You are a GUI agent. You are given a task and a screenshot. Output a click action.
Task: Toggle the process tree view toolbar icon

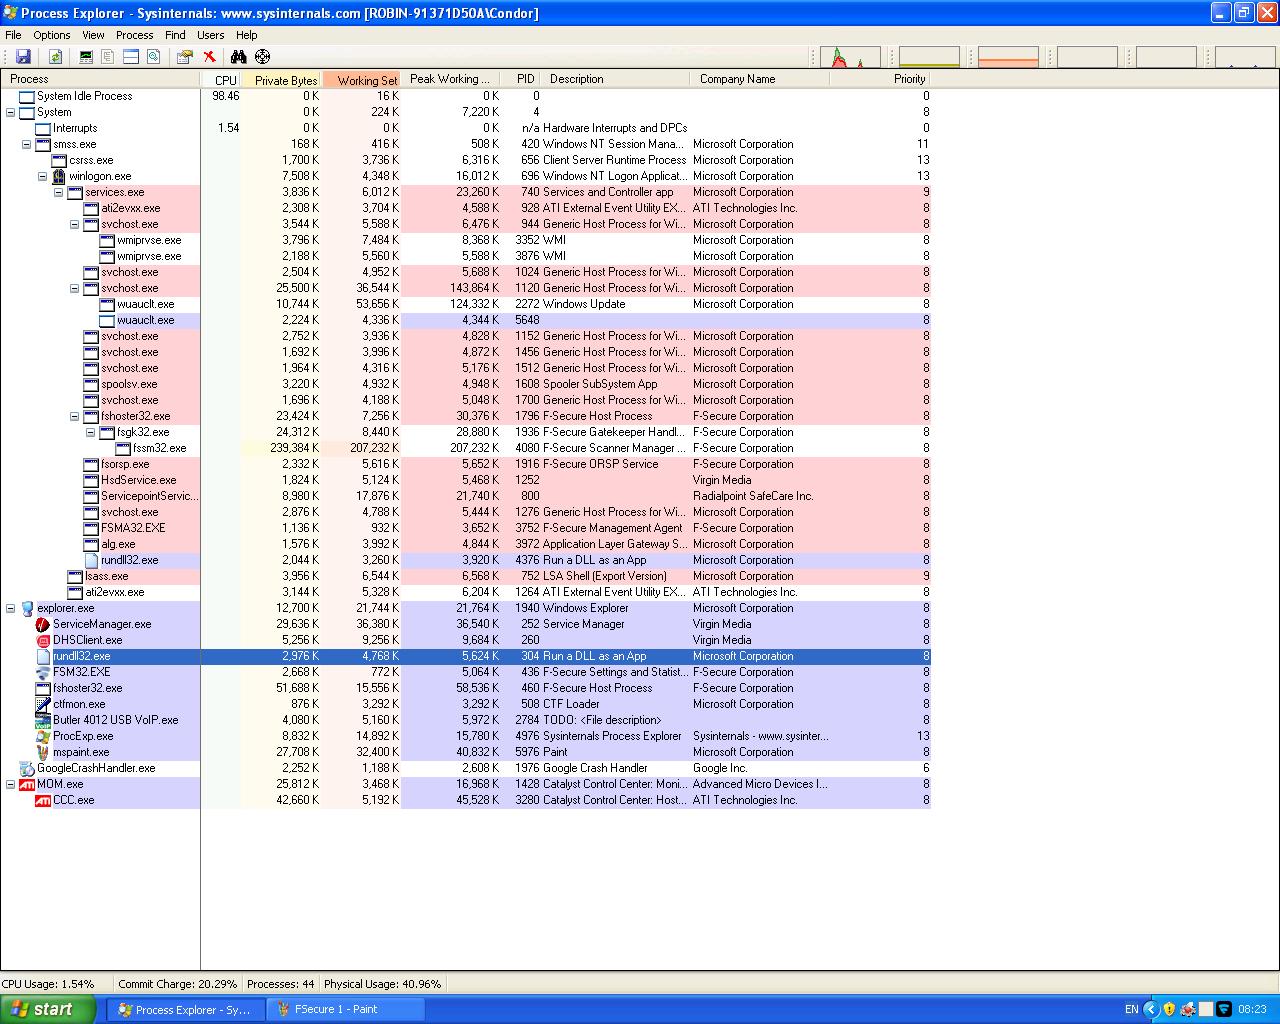click(x=108, y=57)
